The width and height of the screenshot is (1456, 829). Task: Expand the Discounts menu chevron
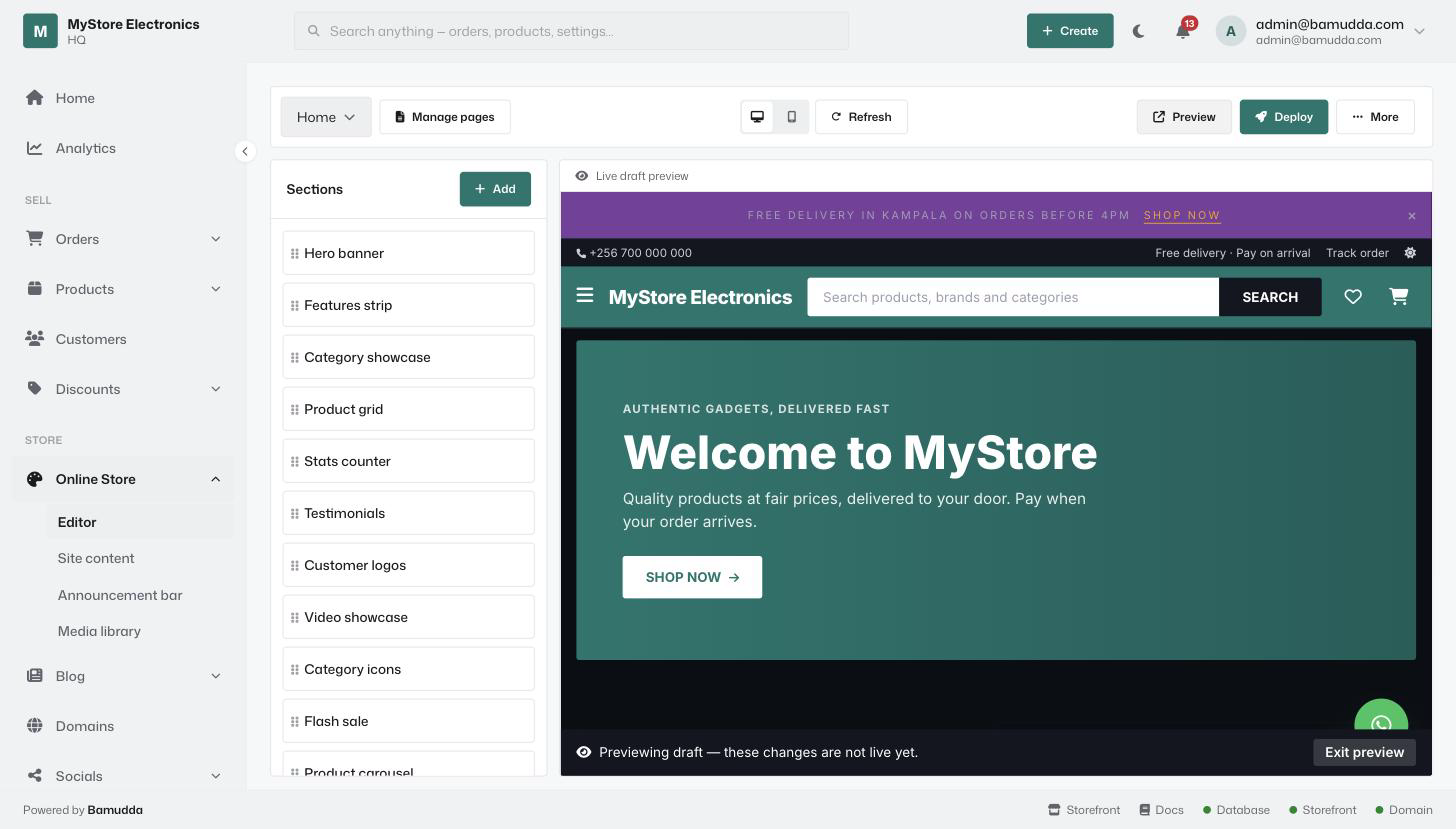216,389
